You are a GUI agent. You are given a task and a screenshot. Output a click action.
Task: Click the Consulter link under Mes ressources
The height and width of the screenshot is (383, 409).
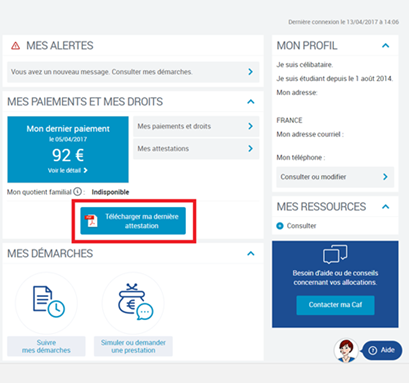coord(301,226)
